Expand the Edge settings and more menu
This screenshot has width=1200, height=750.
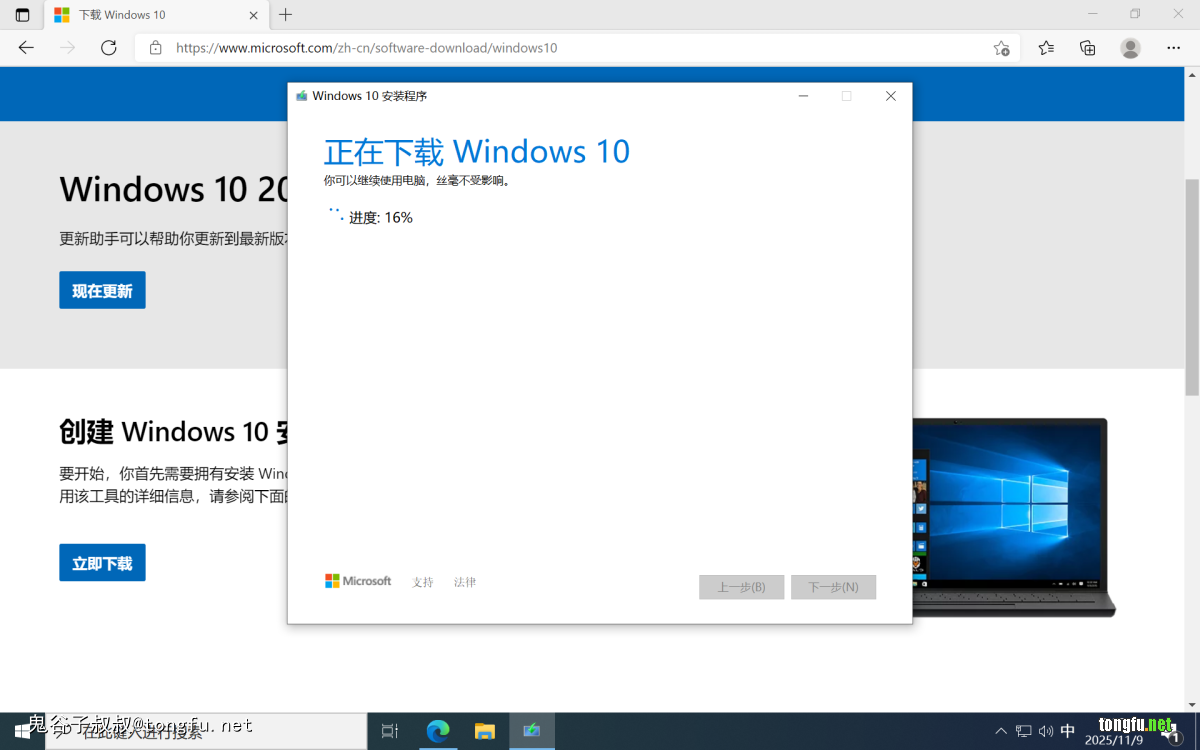point(1173,48)
